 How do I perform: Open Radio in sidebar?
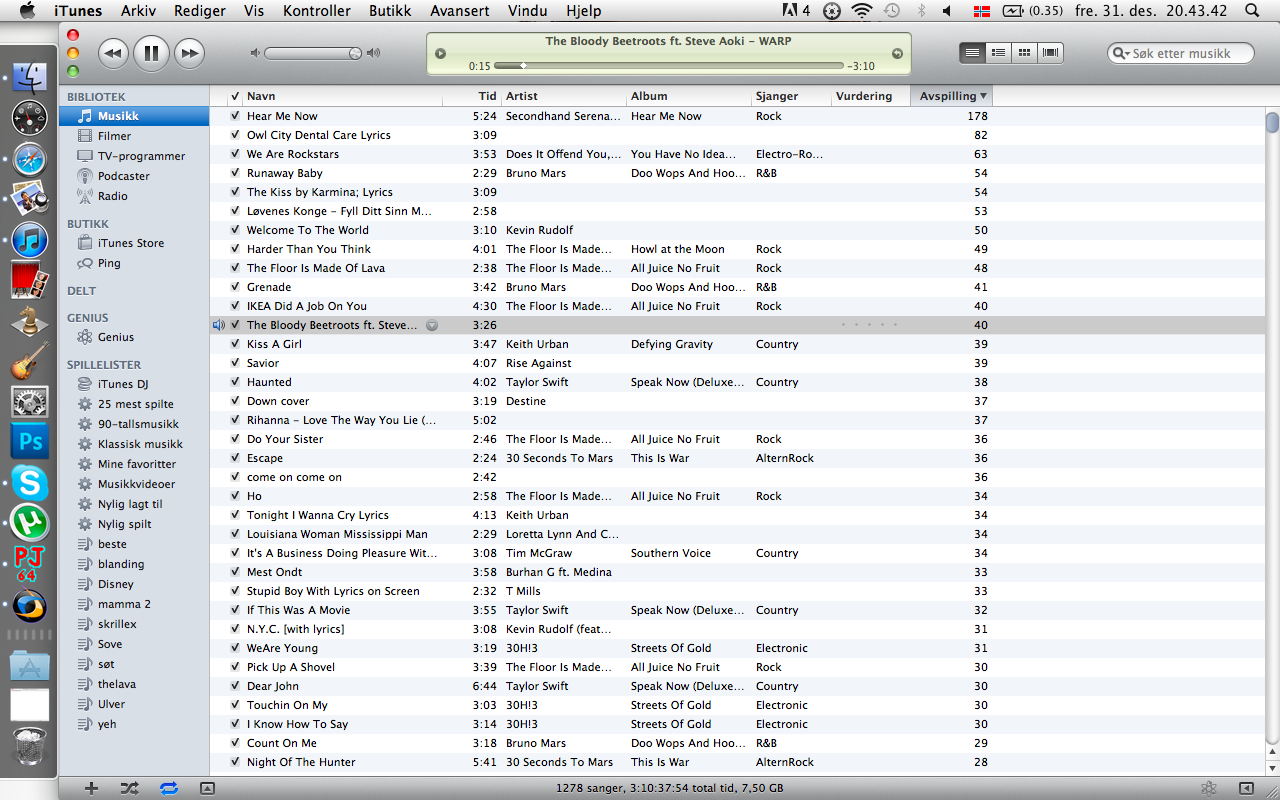pos(134,196)
